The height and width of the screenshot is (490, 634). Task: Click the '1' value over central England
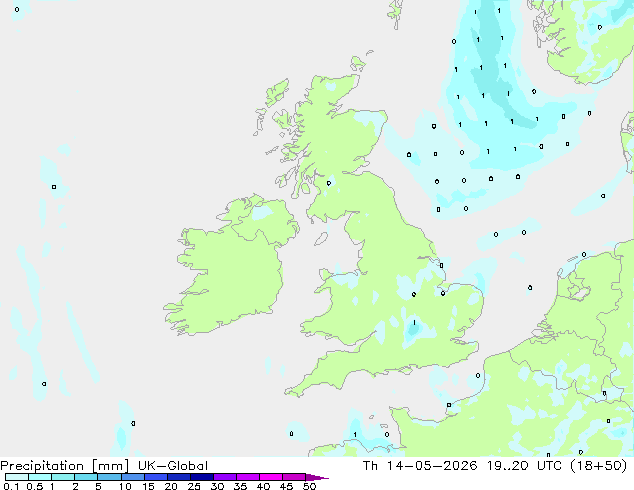pos(414,323)
